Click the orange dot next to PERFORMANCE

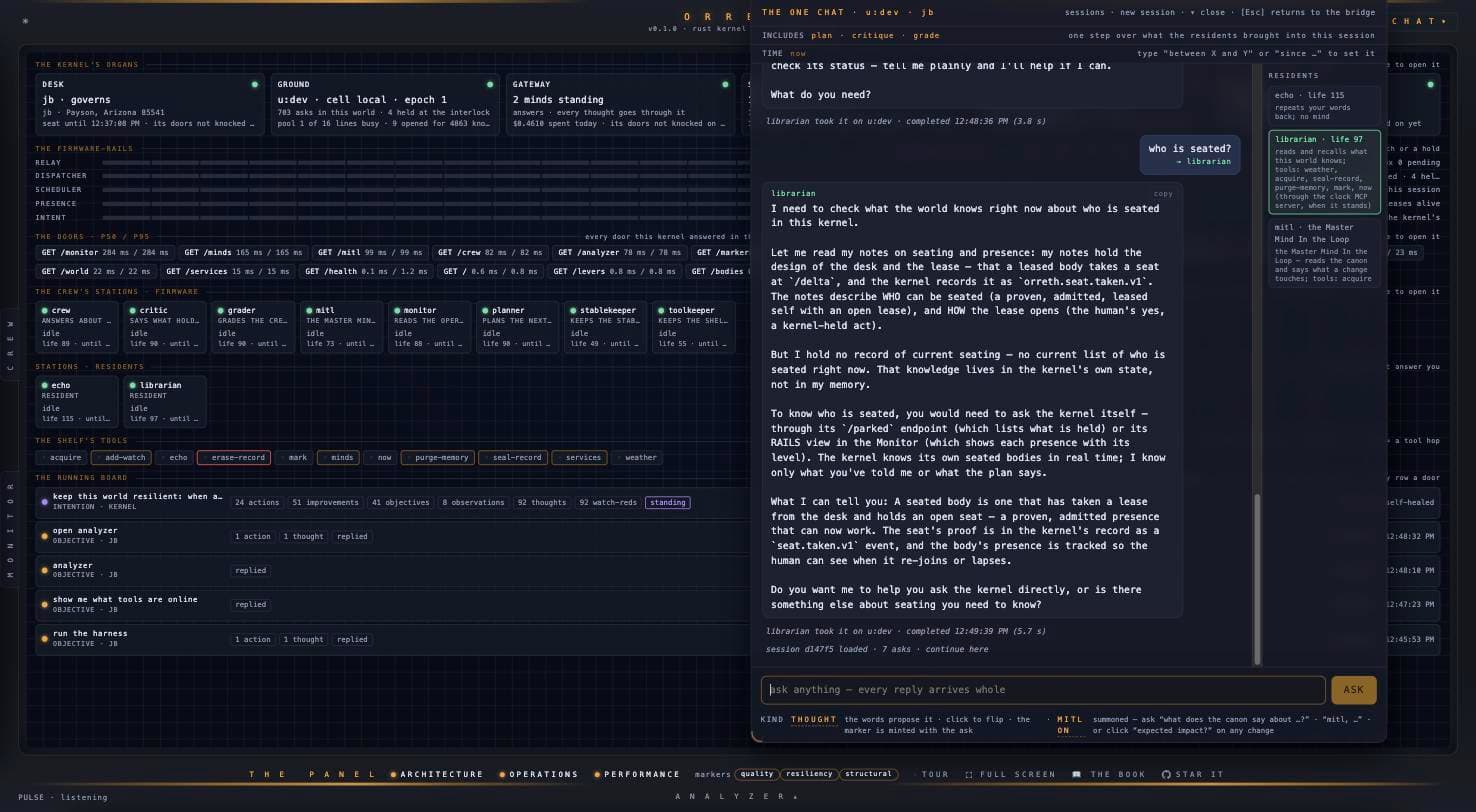[x=597, y=774]
